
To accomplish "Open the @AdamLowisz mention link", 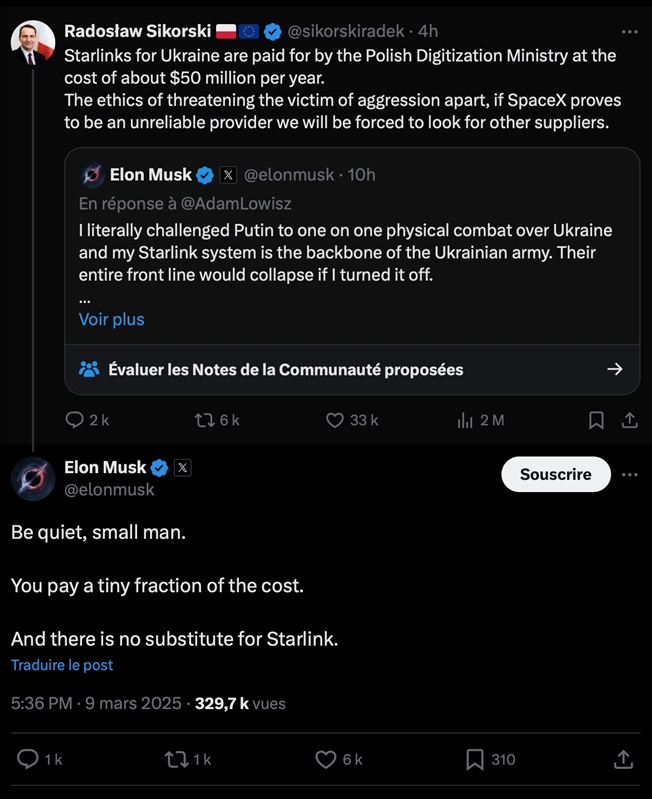I will 240,203.
